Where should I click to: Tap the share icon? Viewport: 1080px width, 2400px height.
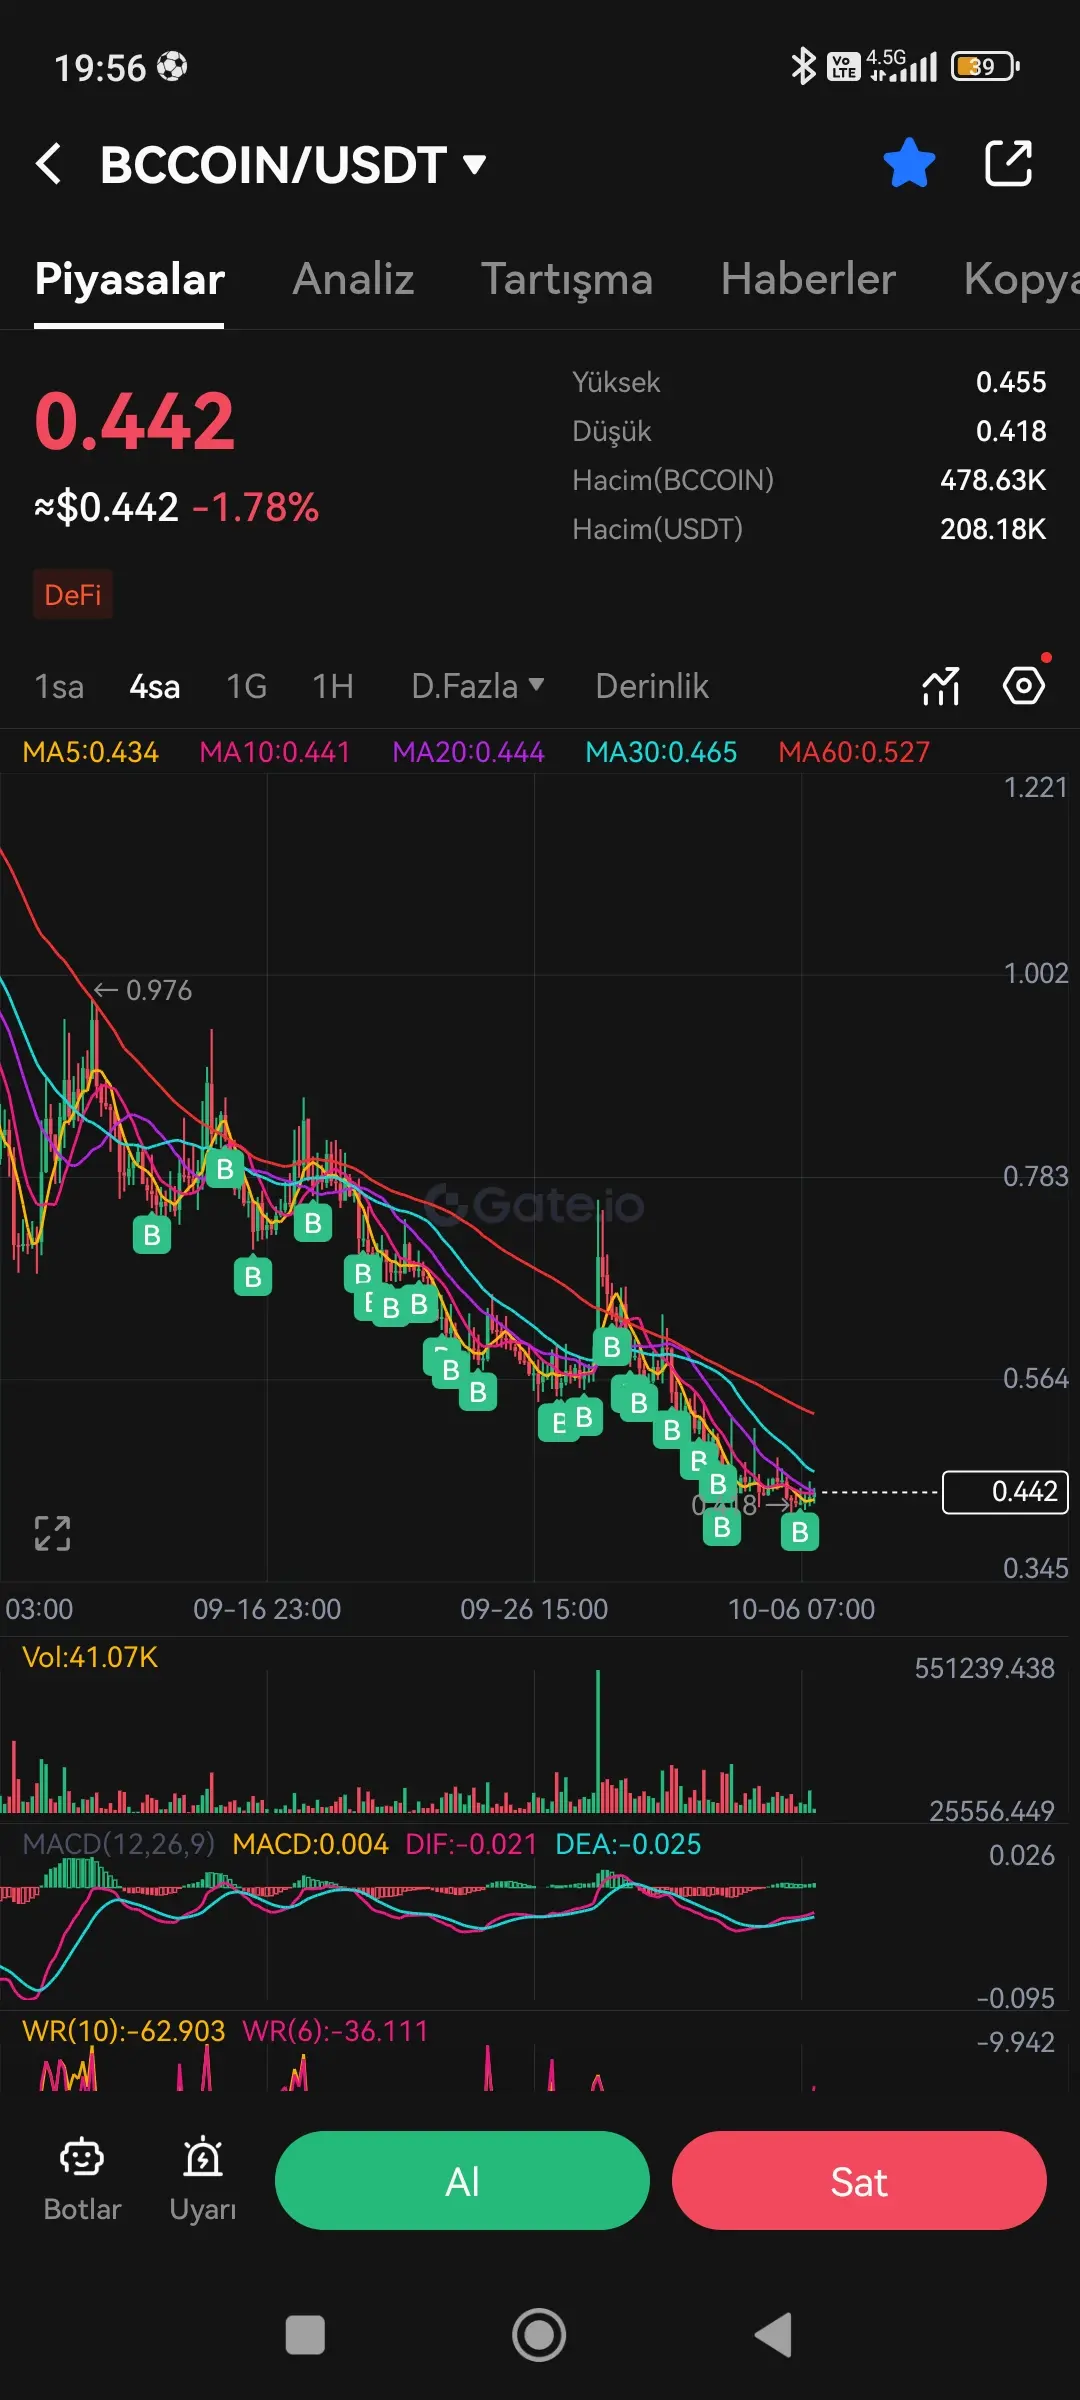(1008, 163)
